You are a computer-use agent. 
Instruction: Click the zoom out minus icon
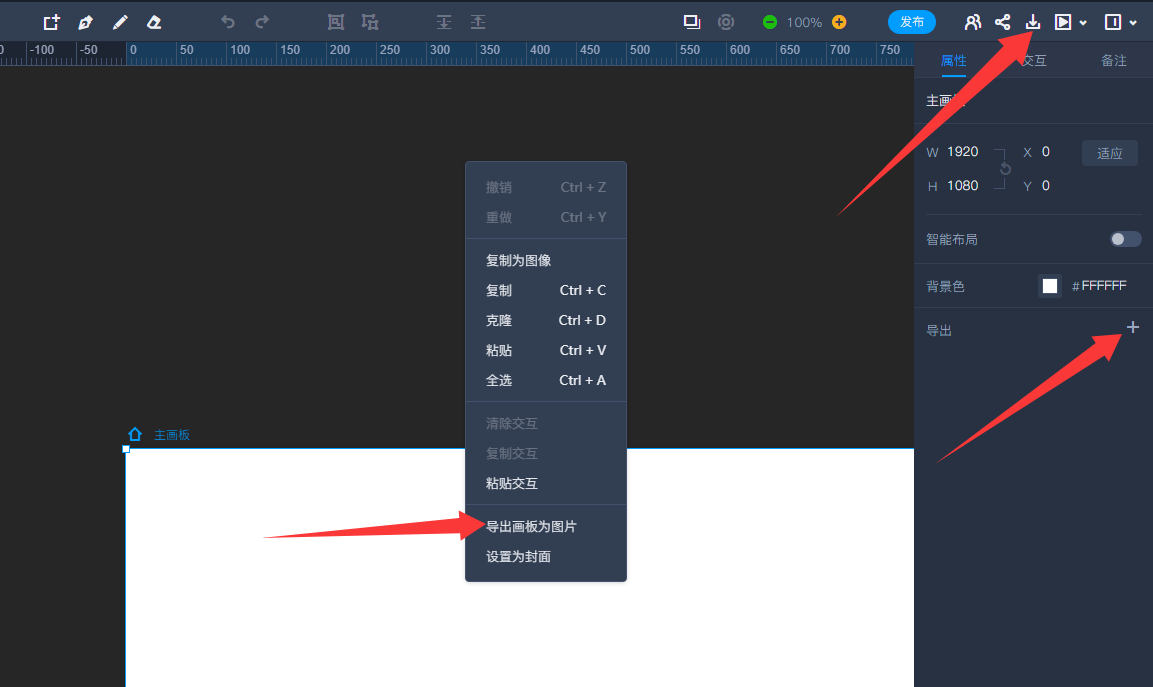click(769, 22)
